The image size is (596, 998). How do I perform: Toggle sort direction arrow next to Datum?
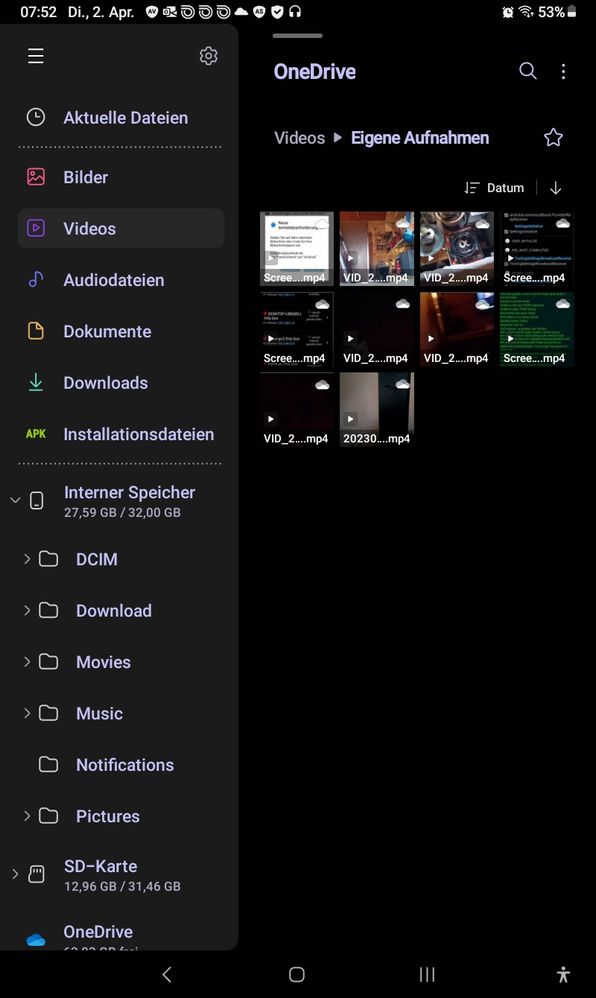555,188
